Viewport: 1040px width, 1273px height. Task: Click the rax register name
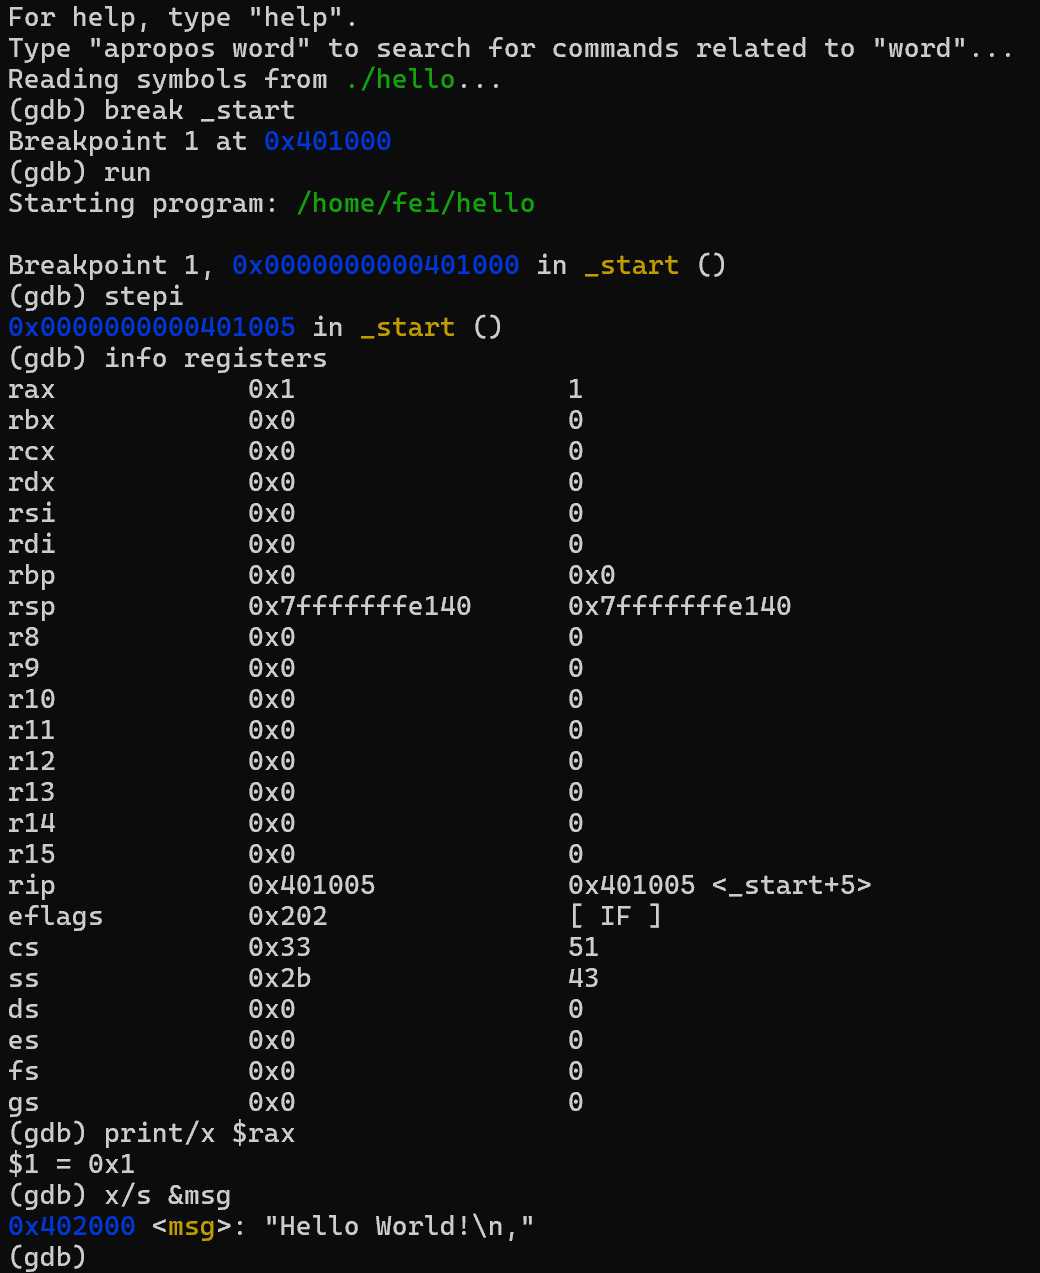31,389
